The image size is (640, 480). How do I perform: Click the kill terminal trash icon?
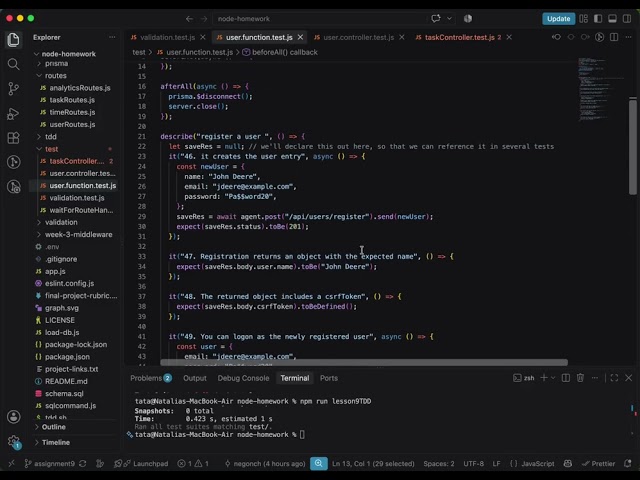pyautogui.click(x=580, y=378)
